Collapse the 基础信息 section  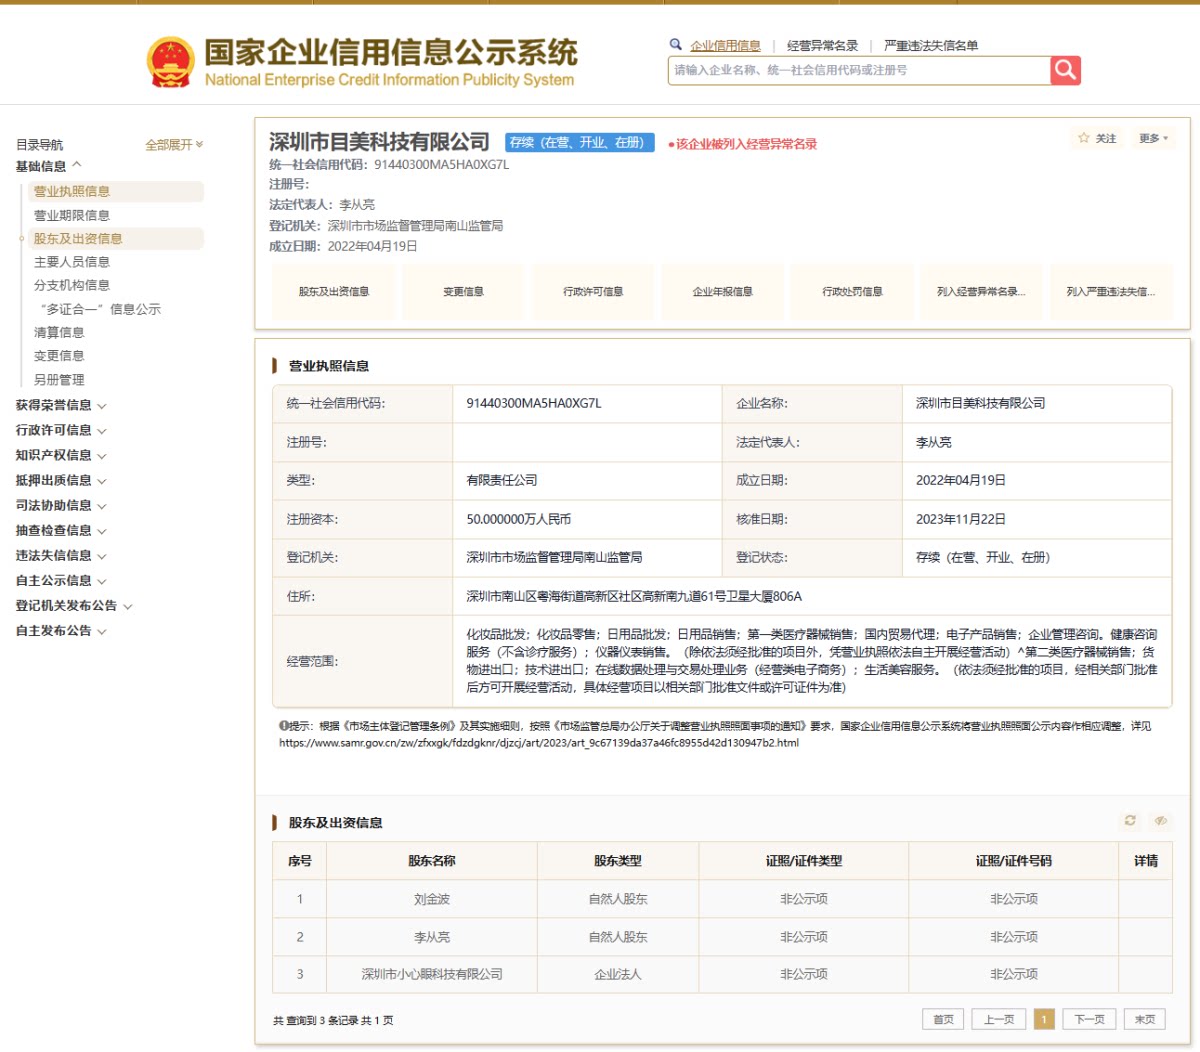click(x=49, y=166)
